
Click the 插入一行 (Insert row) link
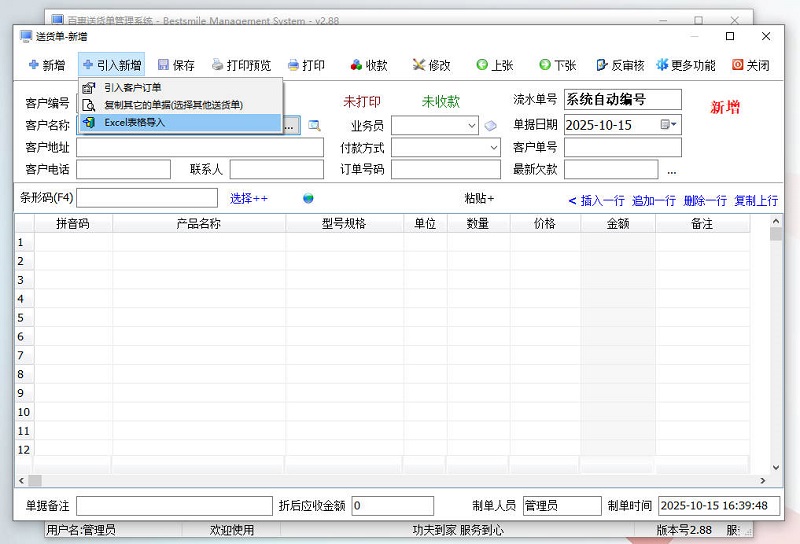pos(596,200)
